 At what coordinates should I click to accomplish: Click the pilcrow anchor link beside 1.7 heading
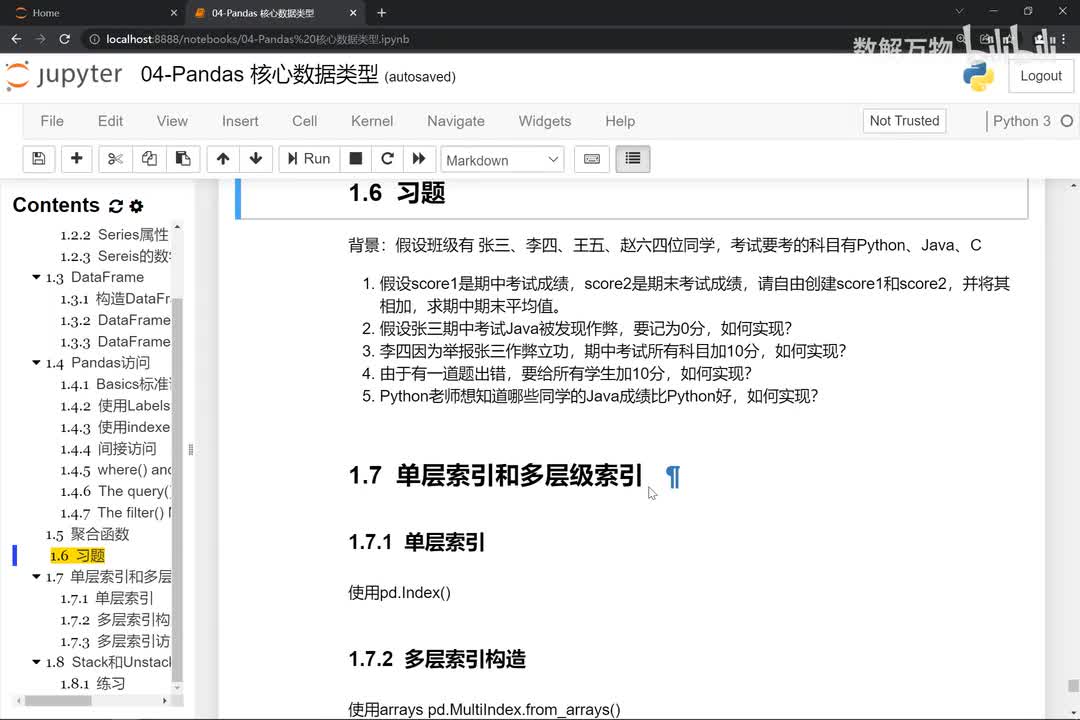673,476
